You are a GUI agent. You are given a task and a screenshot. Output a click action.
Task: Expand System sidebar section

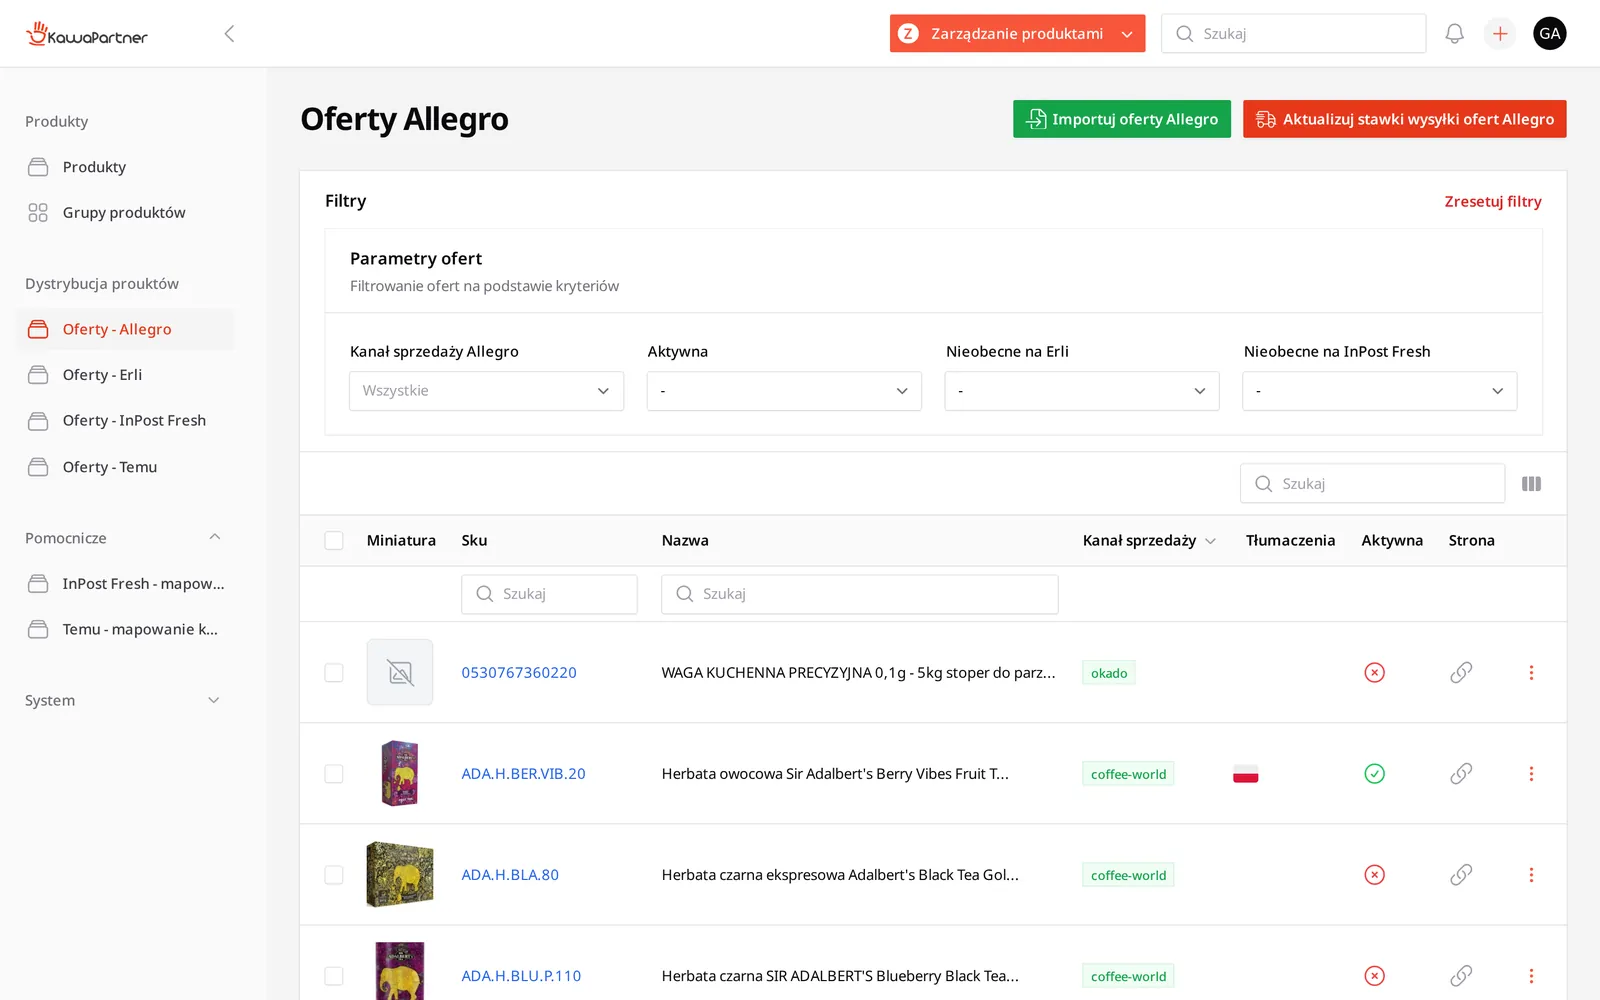[214, 701]
